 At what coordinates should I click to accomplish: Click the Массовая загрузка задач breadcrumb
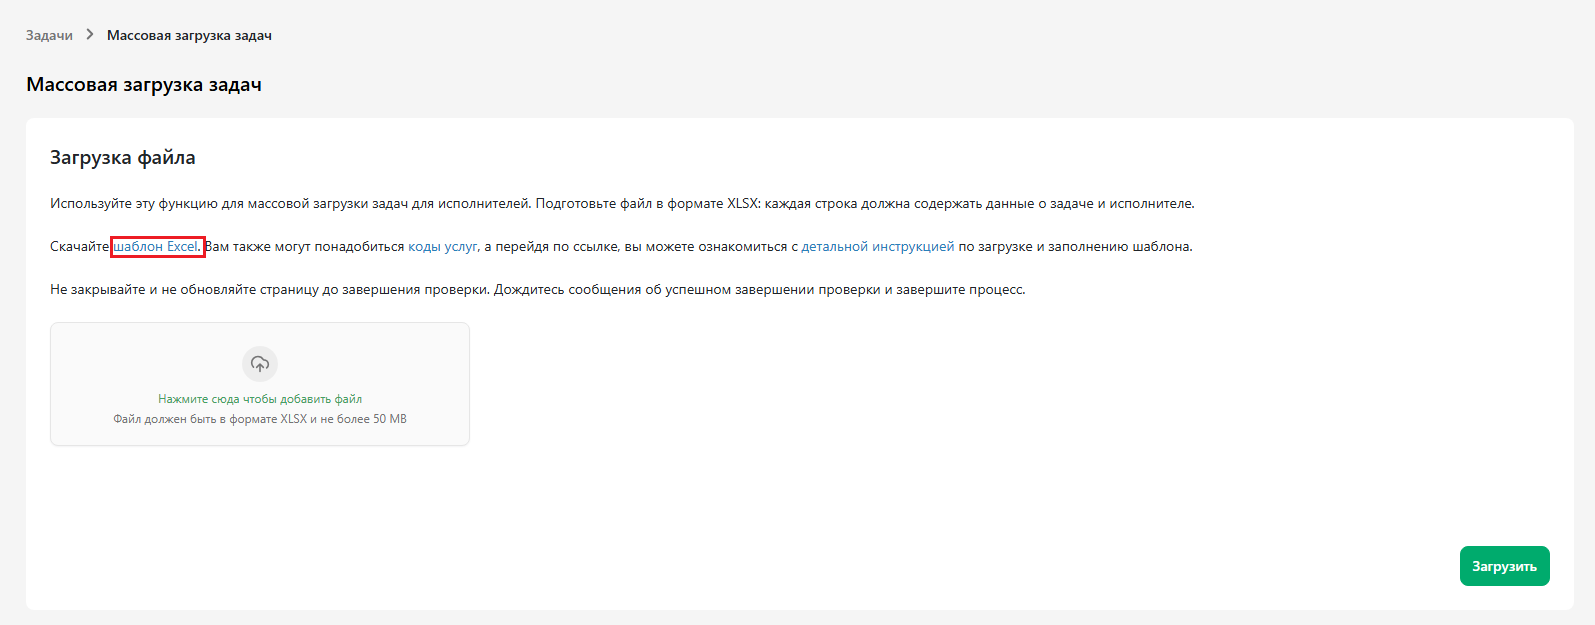coord(189,35)
